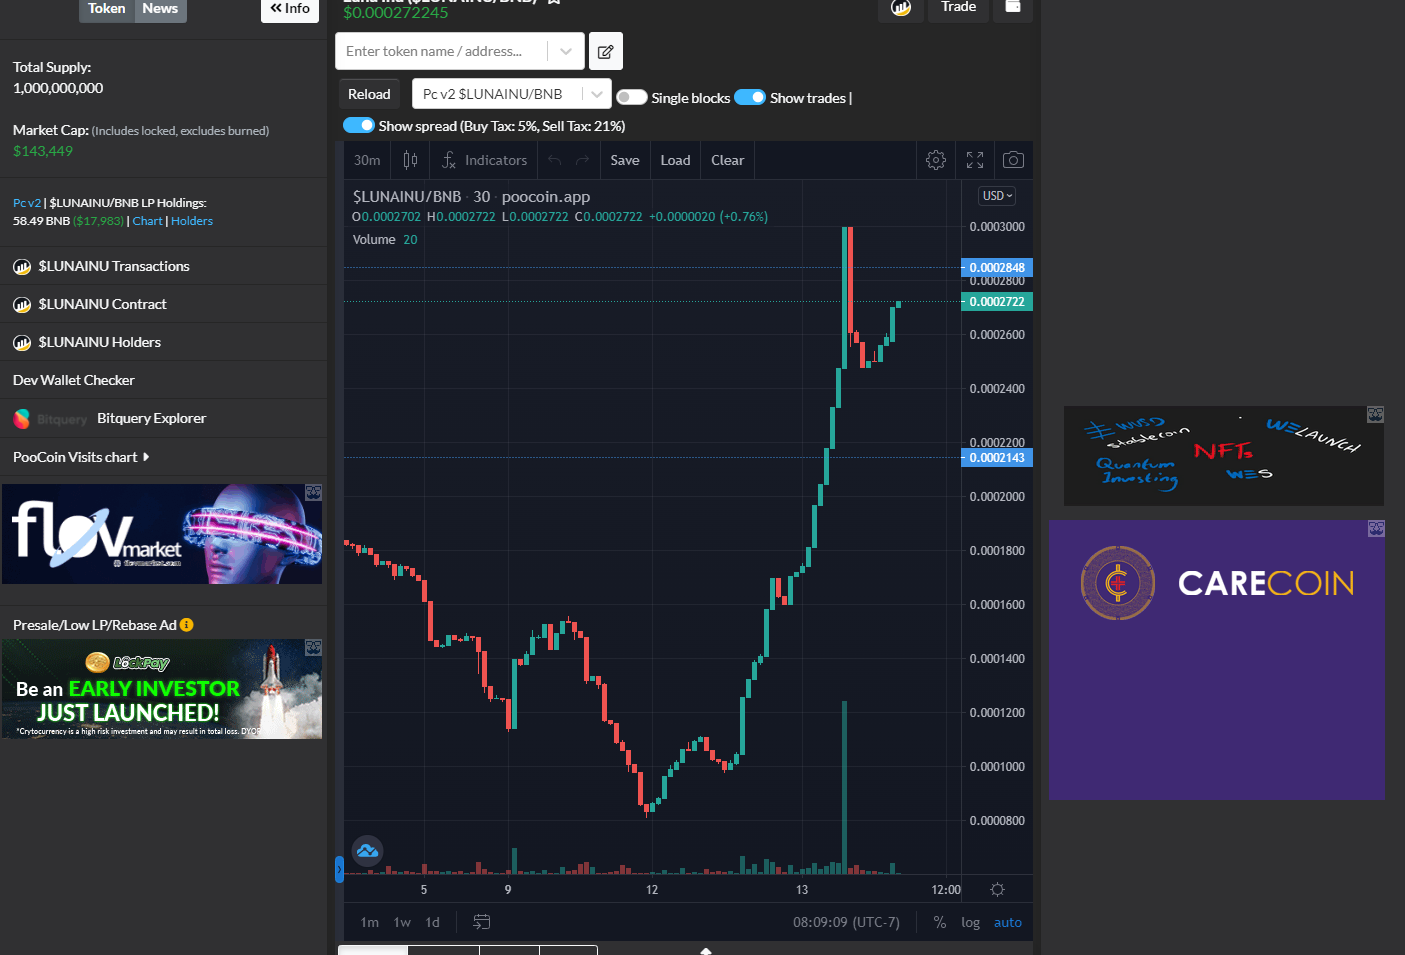Click the edit token pencil icon
1405x955 pixels.
606,51
